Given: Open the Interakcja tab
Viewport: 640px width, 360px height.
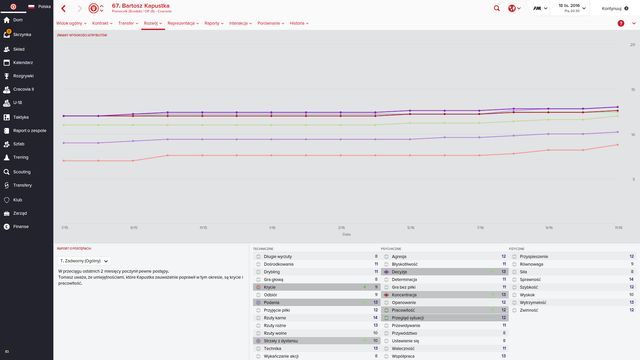Looking at the screenshot, I should [x=240, y=23].
